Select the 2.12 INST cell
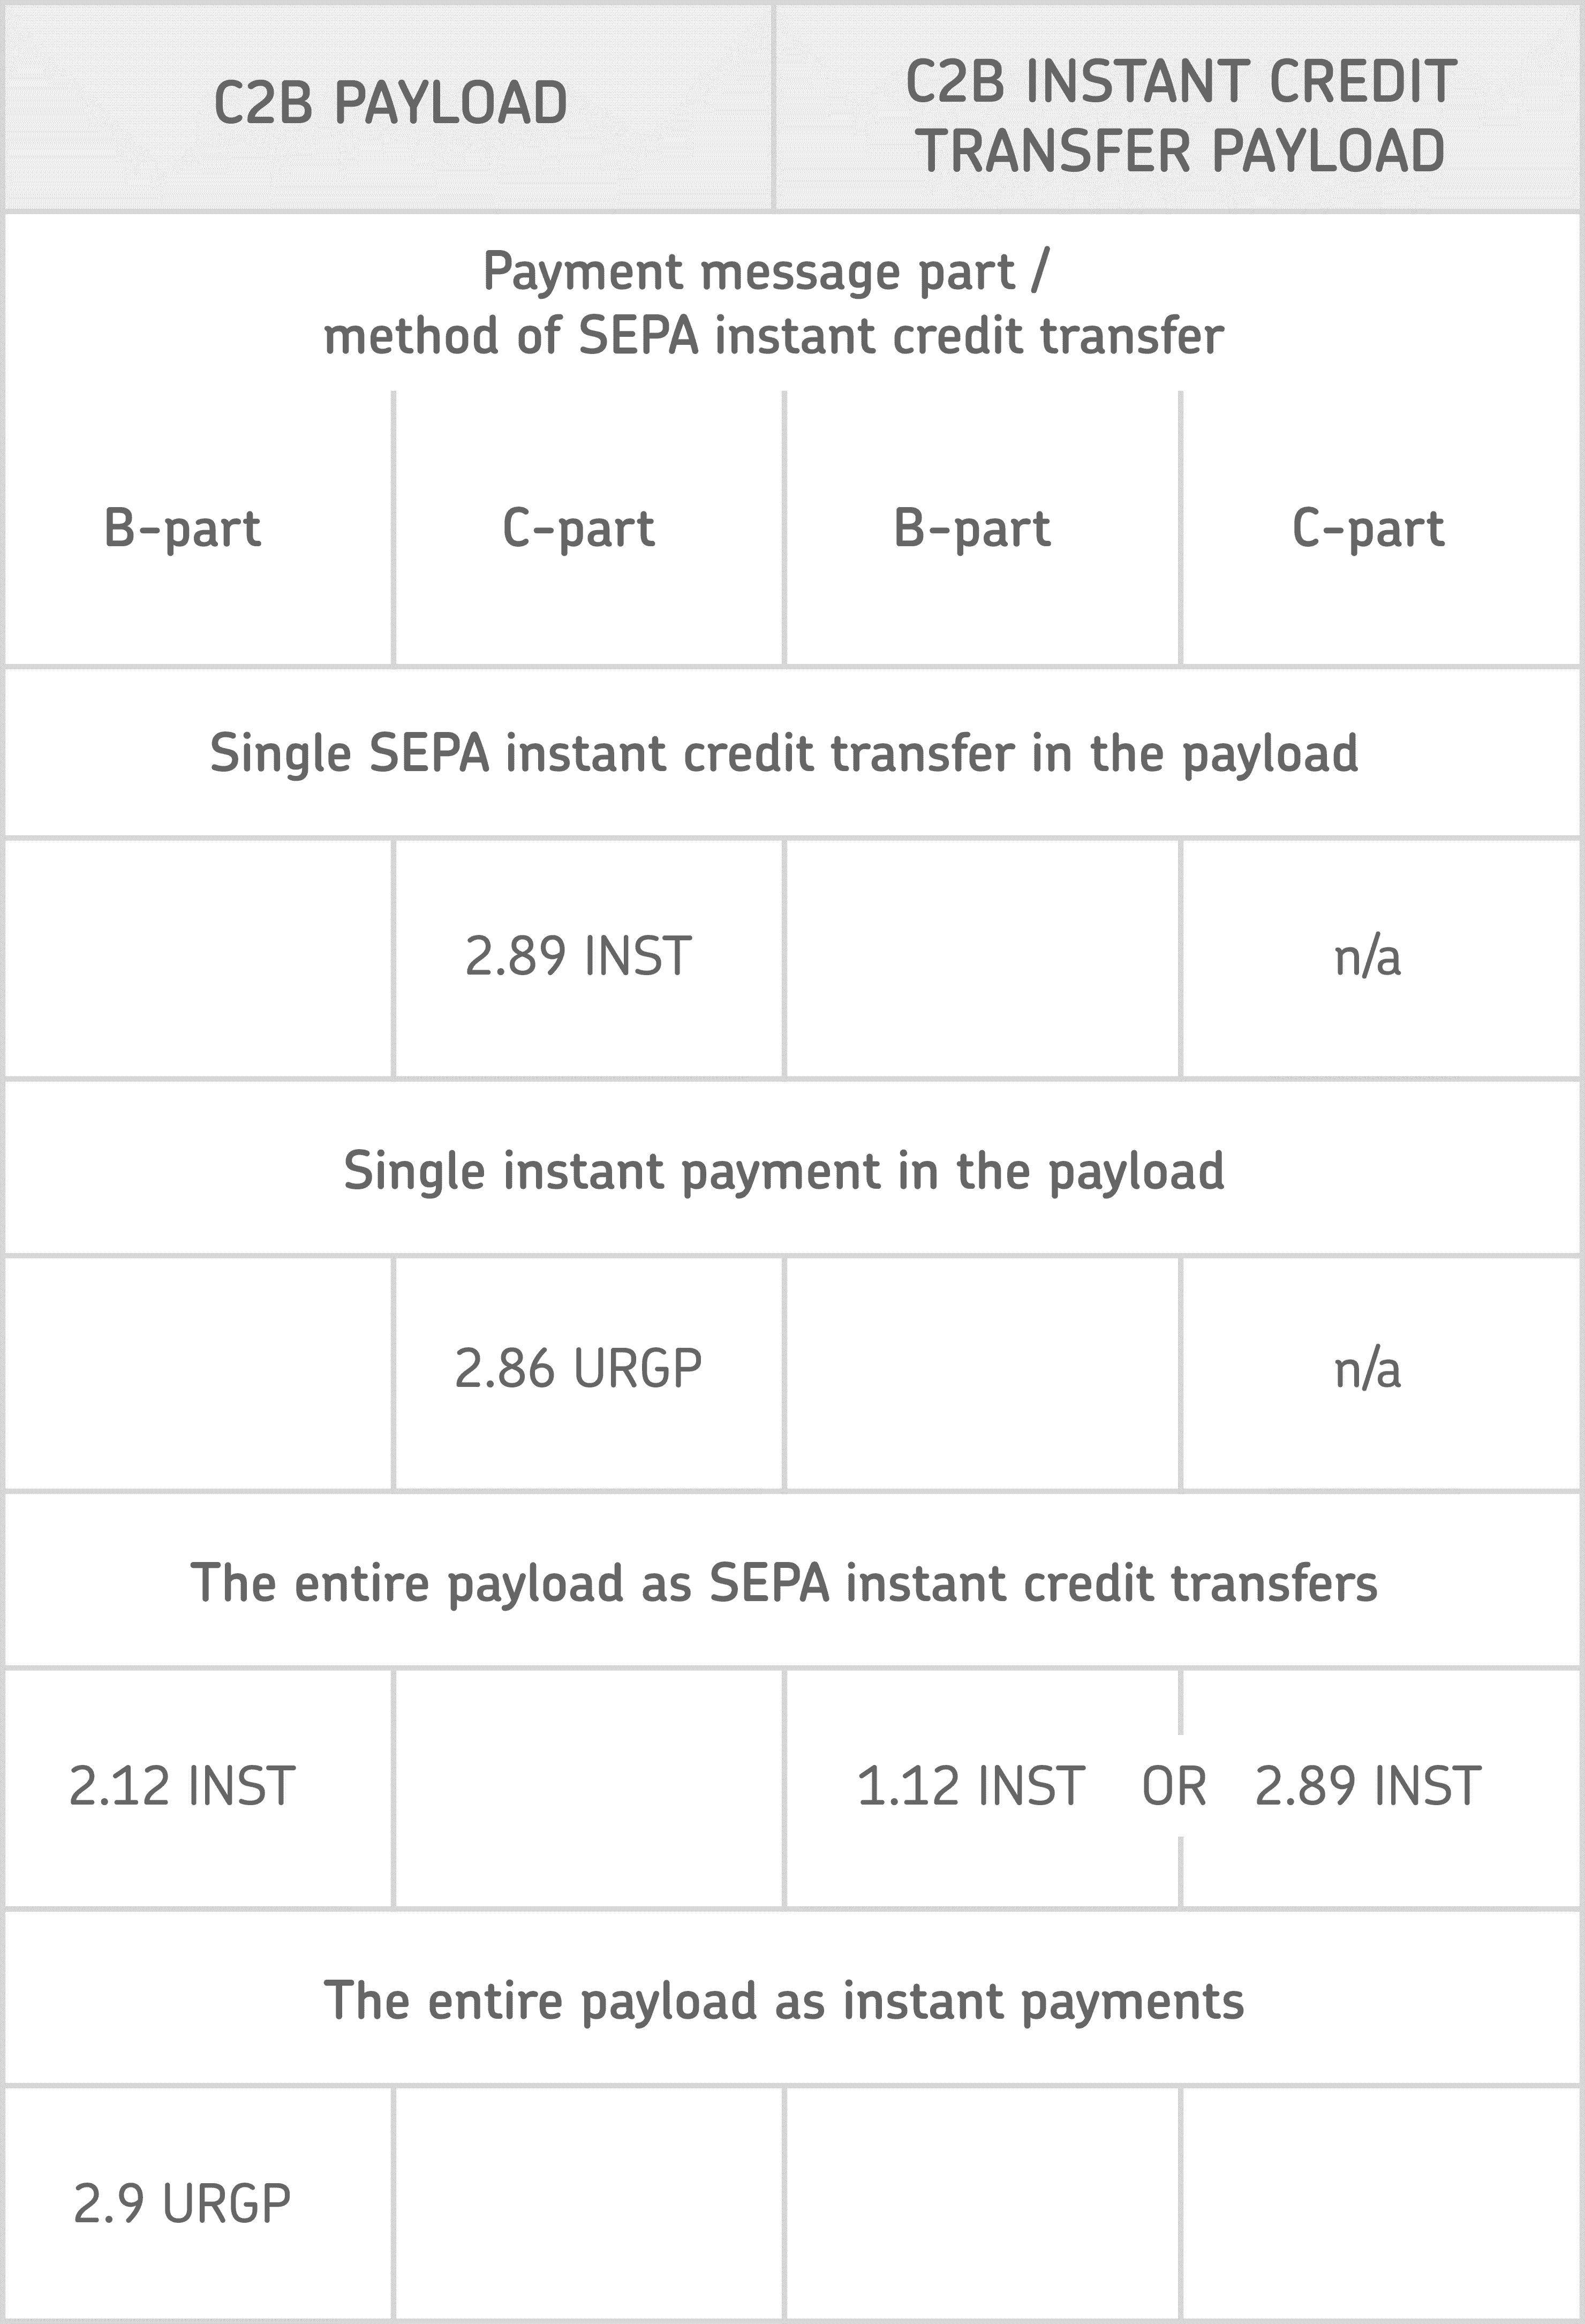The height and width of the screenshot is (2324, 1585). pyautogui.click(x=182, y=1787)
